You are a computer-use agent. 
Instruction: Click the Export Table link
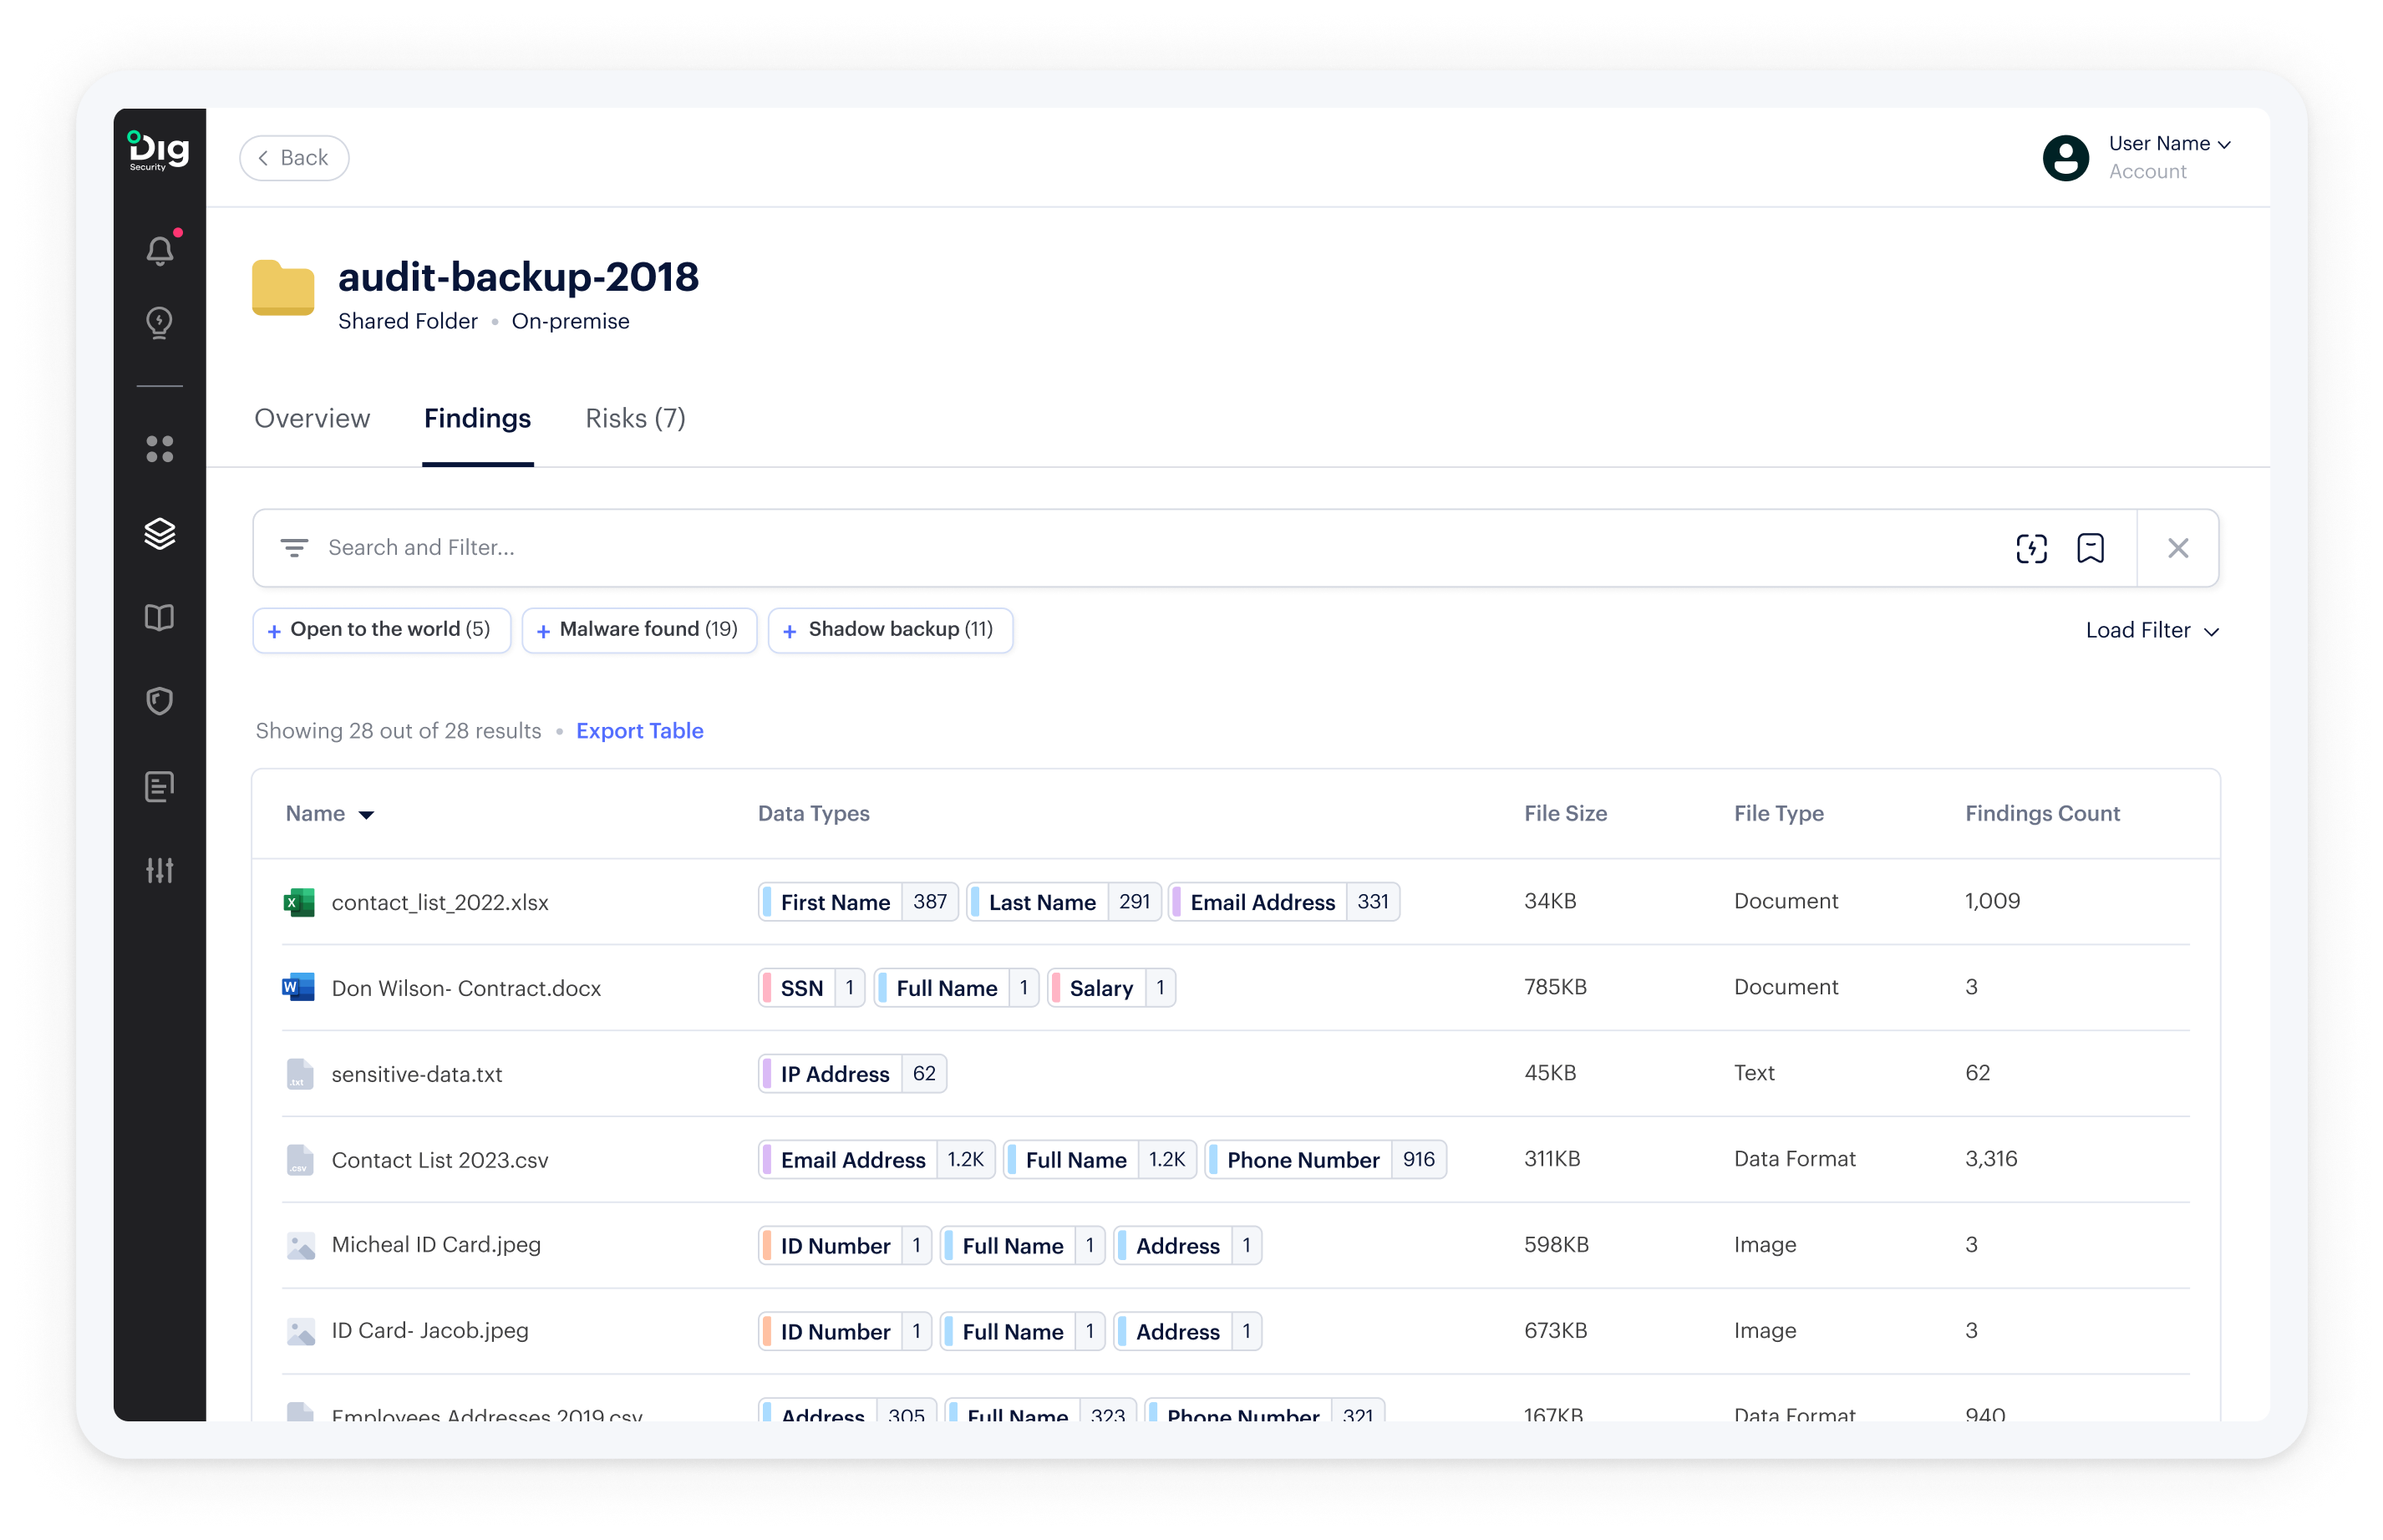[640, 731]
